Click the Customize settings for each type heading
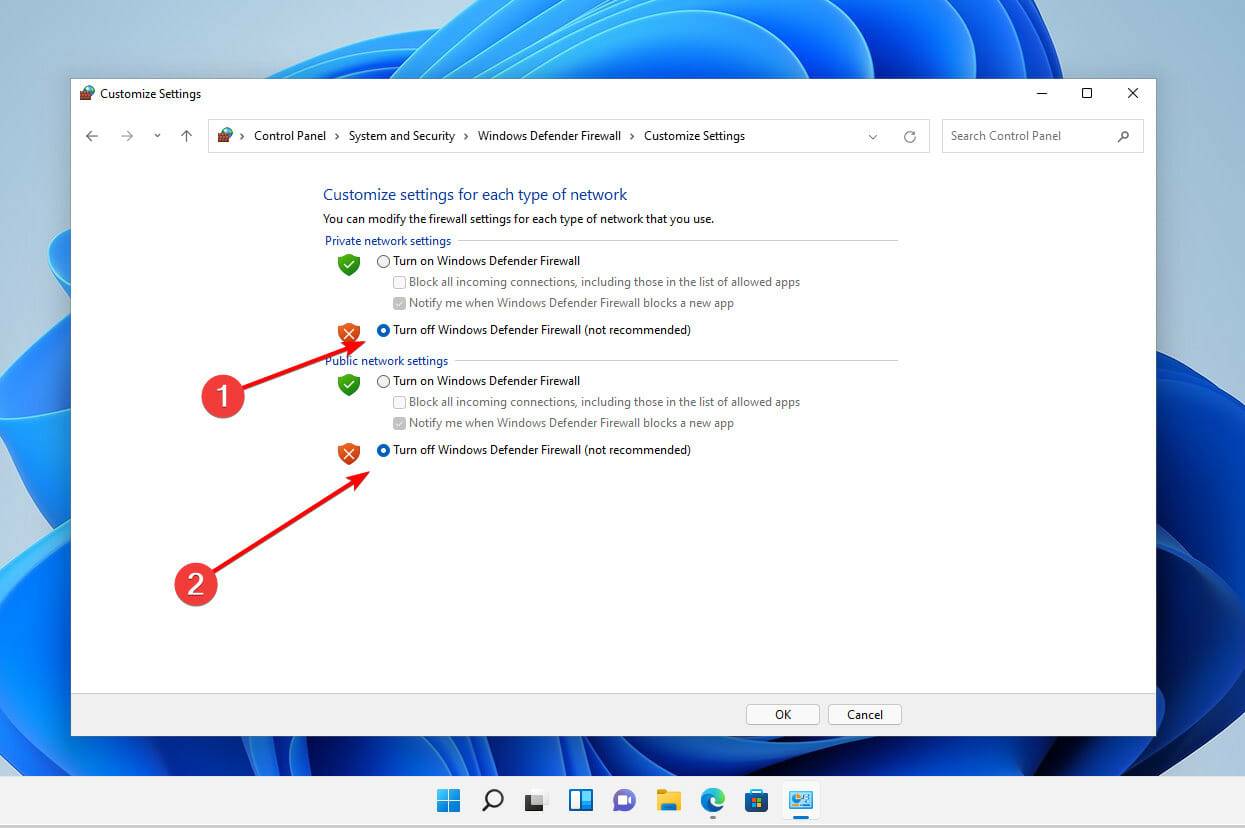Viewport: 1245px width, 828px height. pyautogui.click(x=475, y=195)
